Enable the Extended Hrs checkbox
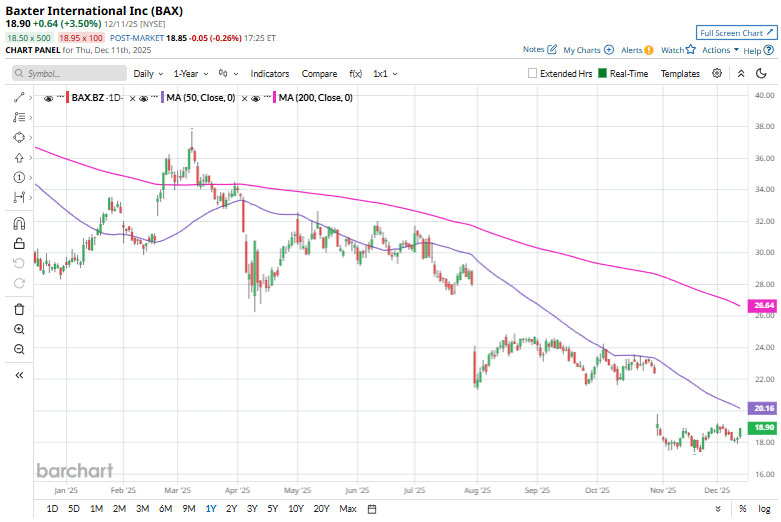Viewport: 781px width, 522px height. (x=533, y=73)
